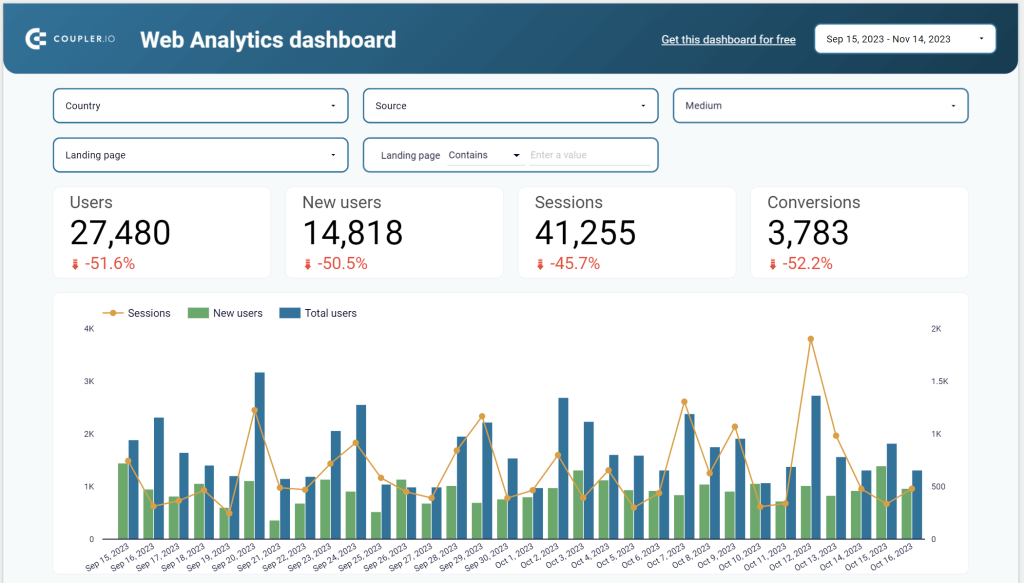Click the caret icon on the Medium filter
Image resolution: width=1024 pixels, height=583 pixels.
point(955,105)
